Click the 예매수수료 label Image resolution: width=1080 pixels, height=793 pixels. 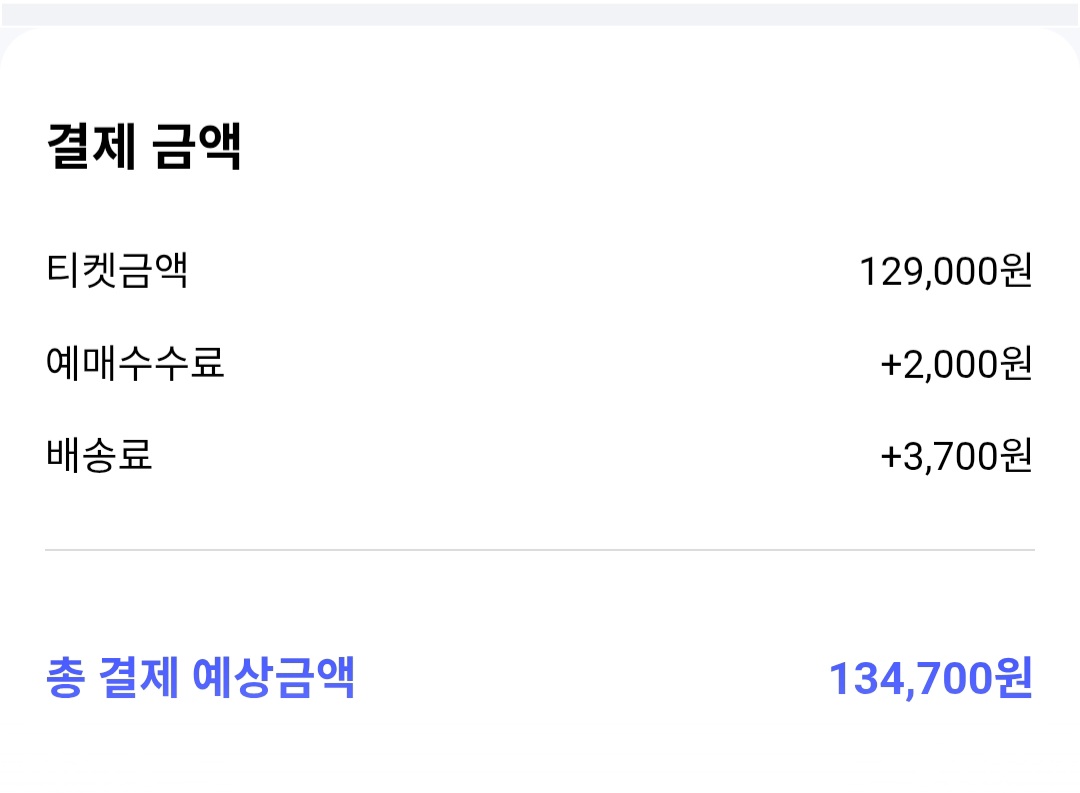pos(135,364)
